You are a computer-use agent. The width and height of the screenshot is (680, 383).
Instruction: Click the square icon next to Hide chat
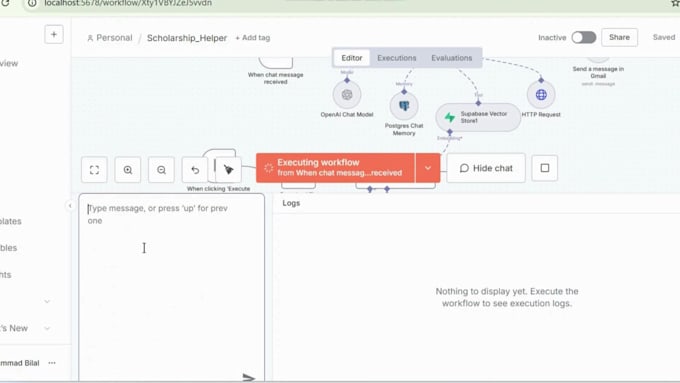click(545, 168)
